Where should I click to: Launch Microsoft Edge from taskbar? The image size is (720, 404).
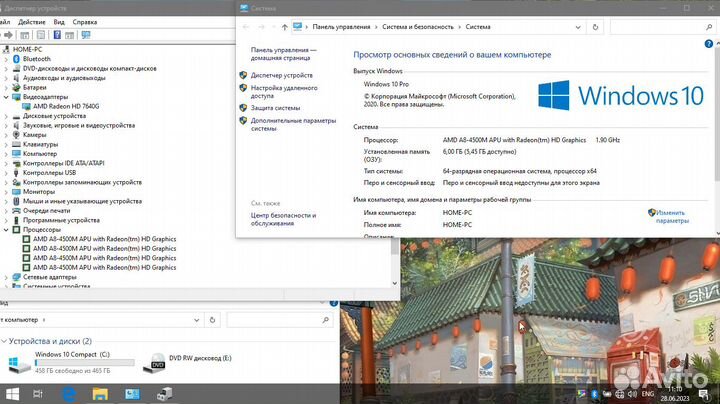pos(69,394)
